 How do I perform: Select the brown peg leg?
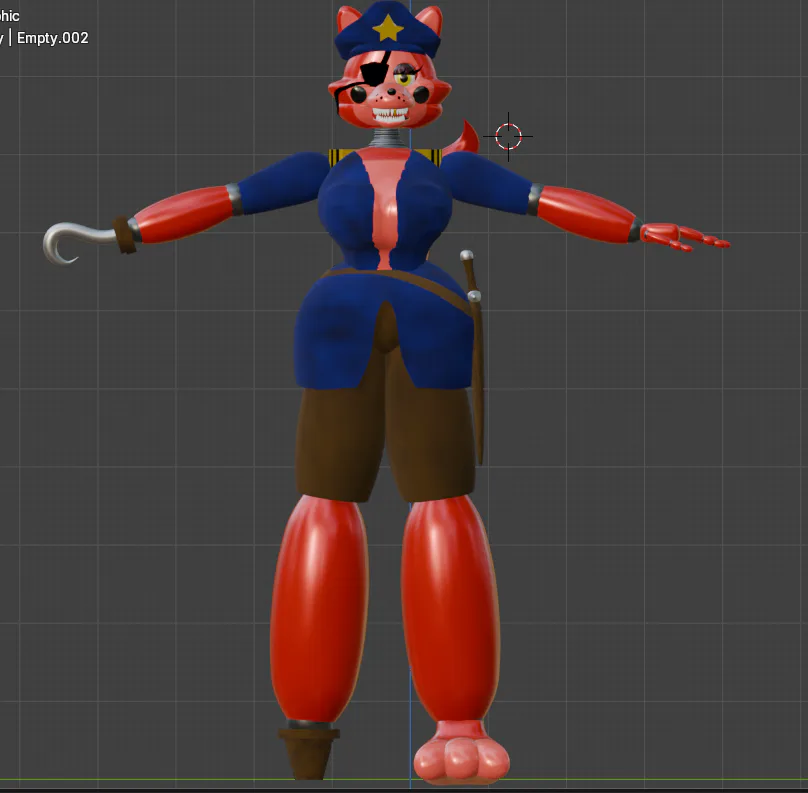pyautogui.click(x=309, y=753)
